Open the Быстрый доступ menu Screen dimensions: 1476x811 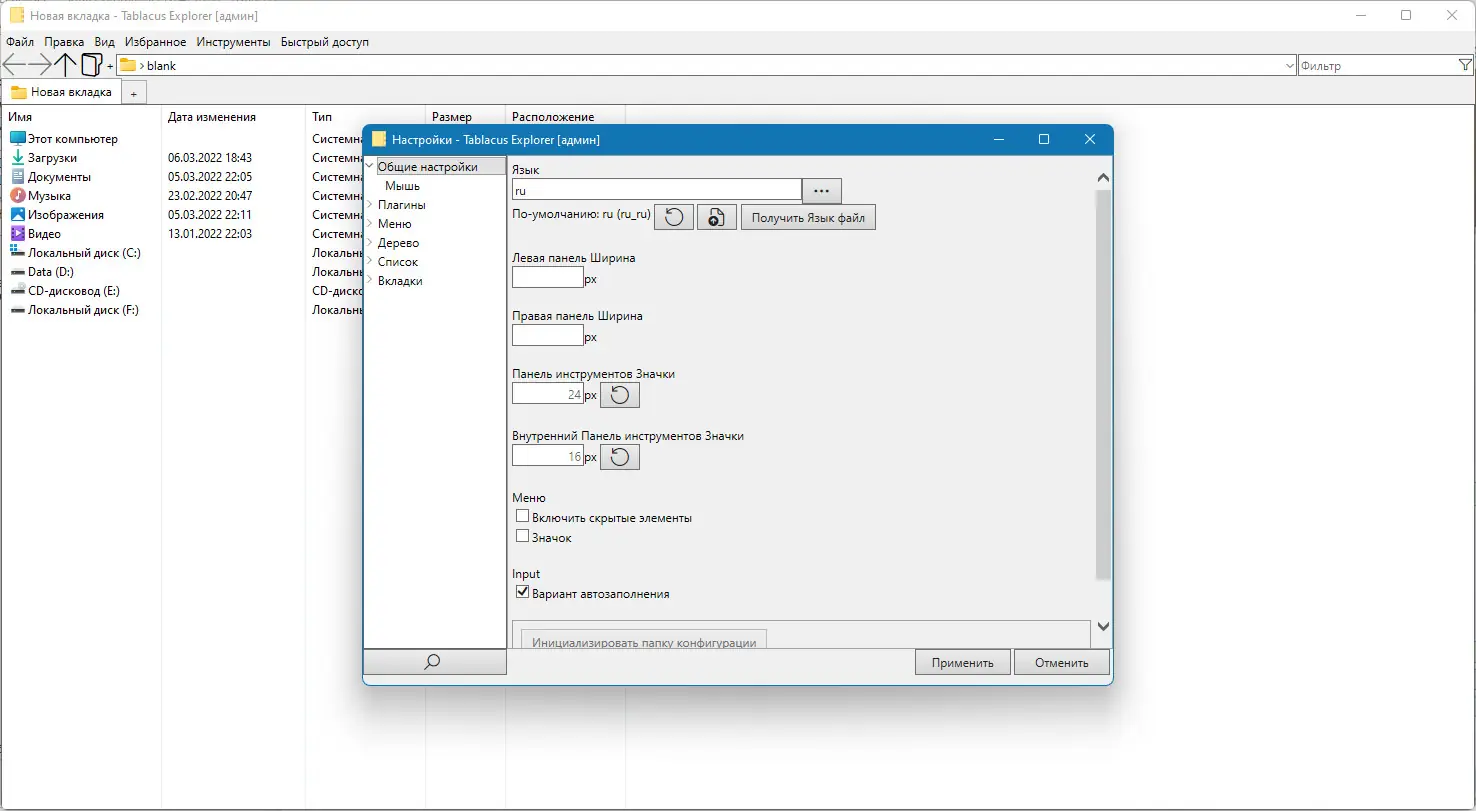point(325,42)
